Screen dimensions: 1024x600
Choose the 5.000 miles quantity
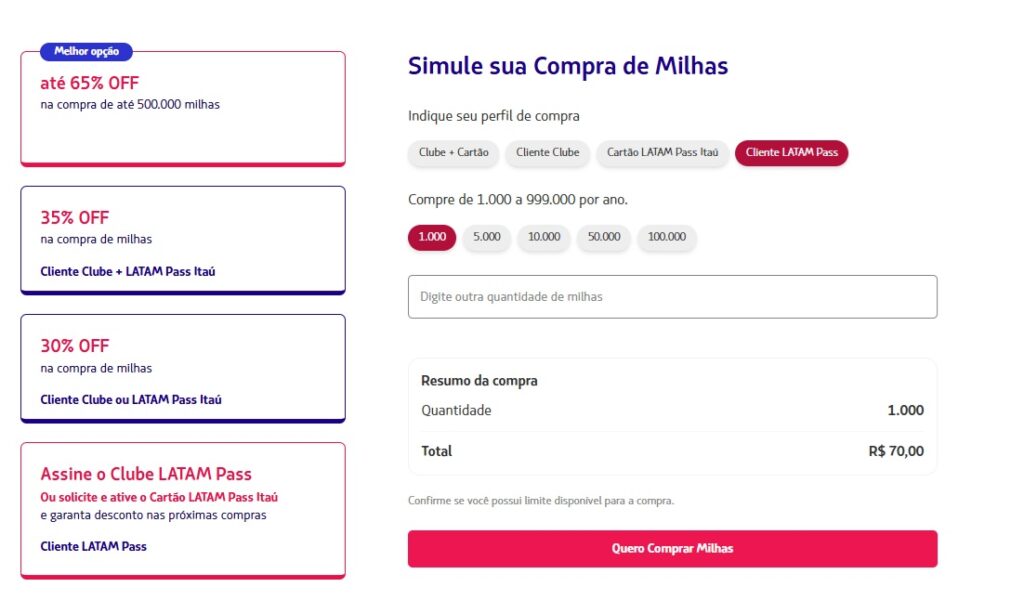[x=487, y=238]
